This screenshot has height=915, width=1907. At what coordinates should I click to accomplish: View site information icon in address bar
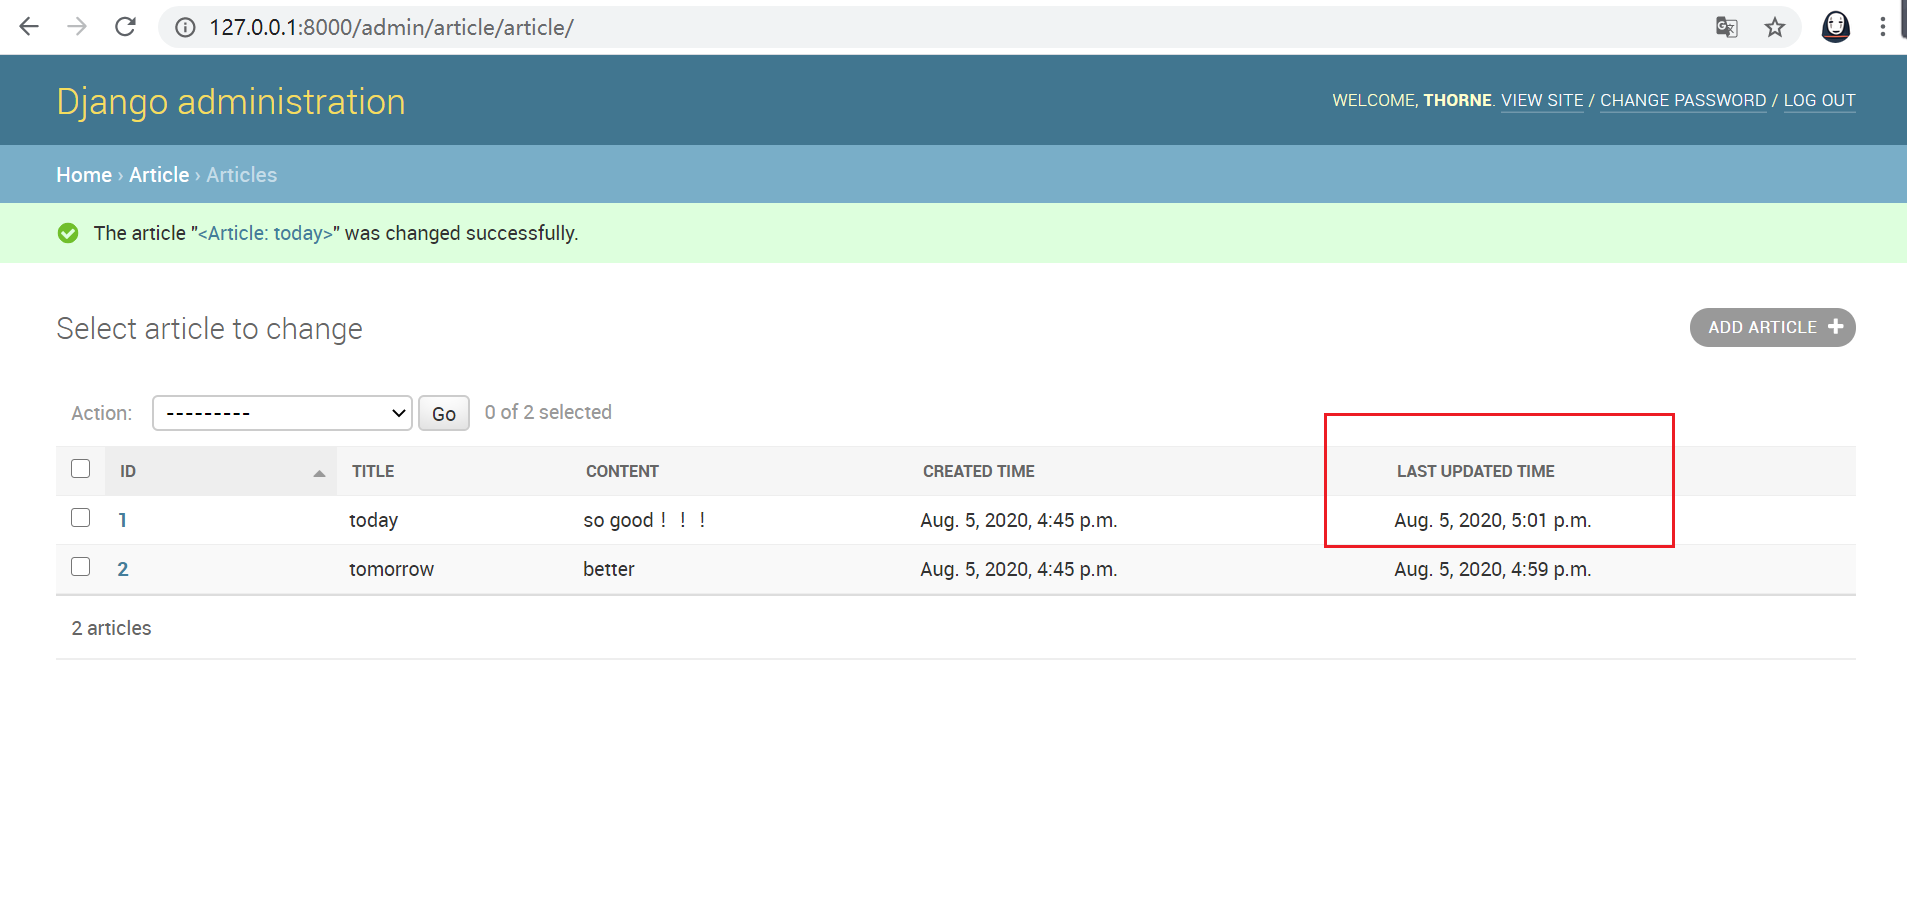[185, 28]
